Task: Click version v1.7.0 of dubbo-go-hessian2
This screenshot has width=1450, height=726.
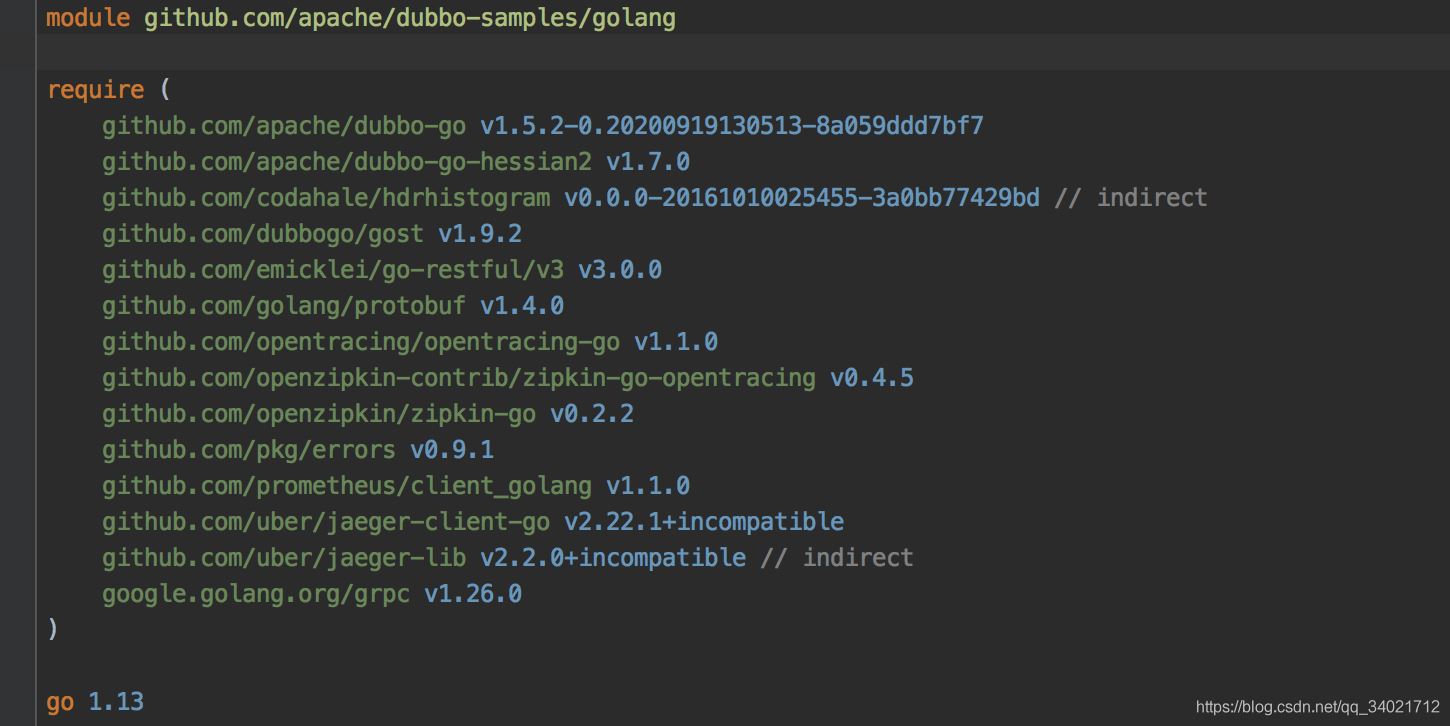Action: (647, 162)
